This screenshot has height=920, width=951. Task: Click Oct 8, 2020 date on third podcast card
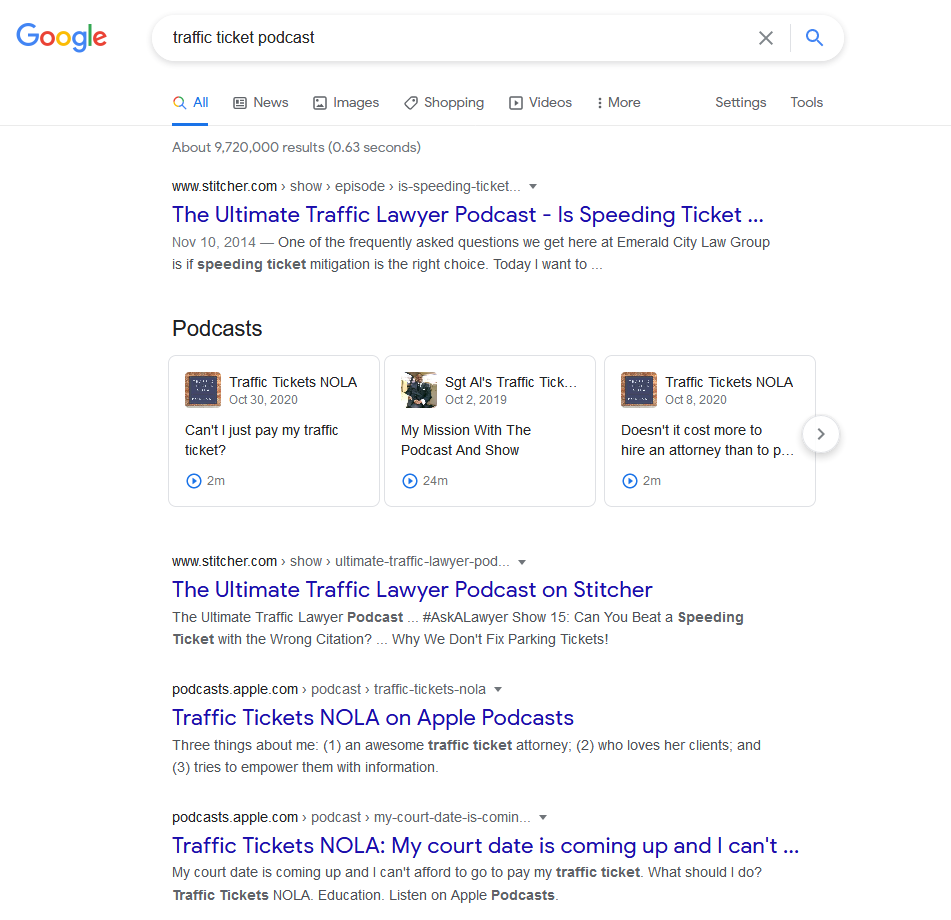(696, 400)
